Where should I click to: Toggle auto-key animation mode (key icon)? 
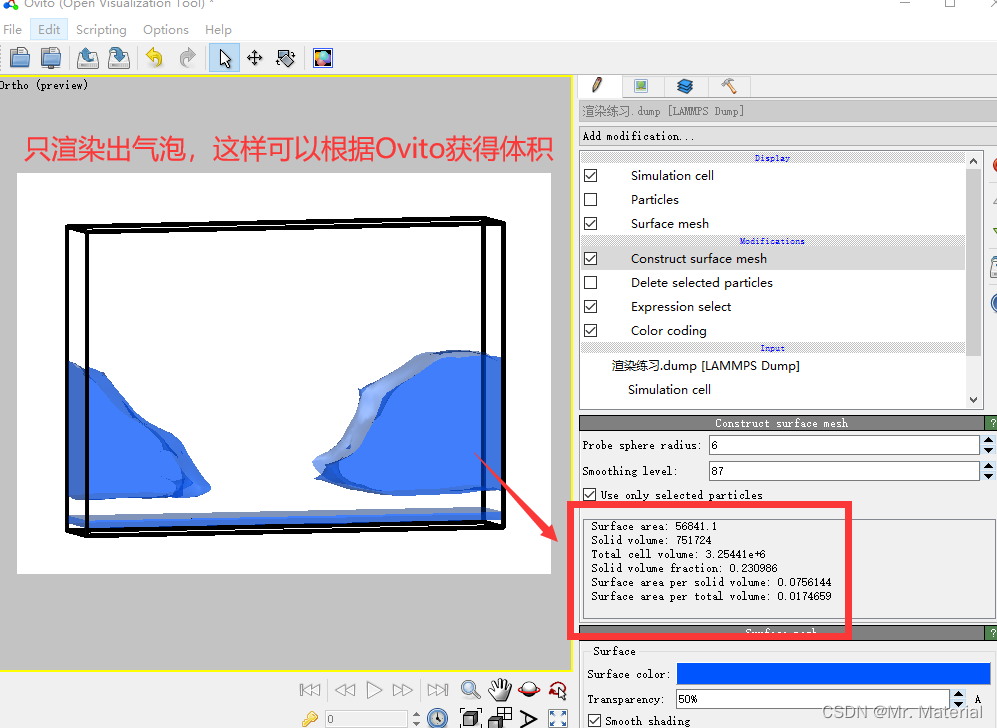point(310,719)
